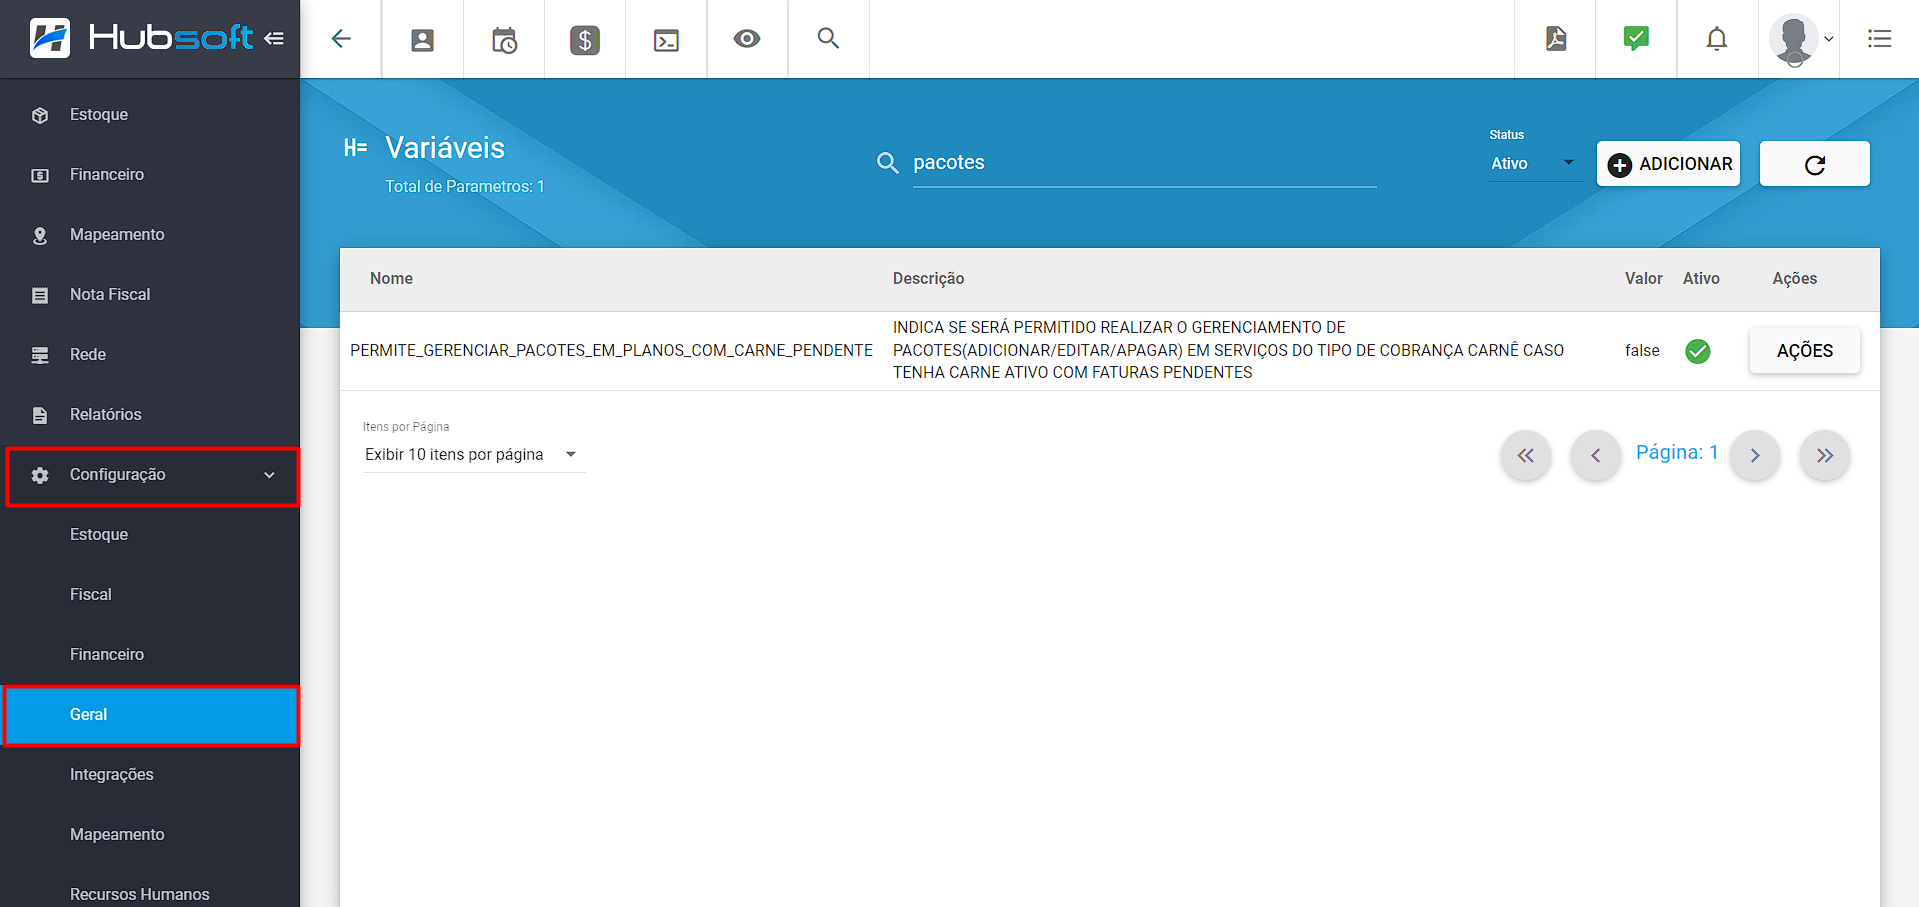Open the Fiscal submenu under Configuração
The height and width of the screenshot is (907, 1919).
150,595
